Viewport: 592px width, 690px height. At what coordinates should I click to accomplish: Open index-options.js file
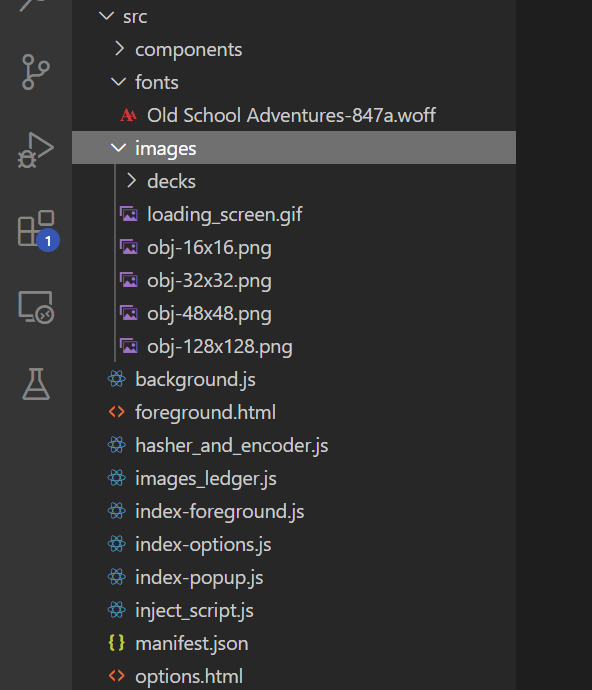pos(203,545)
